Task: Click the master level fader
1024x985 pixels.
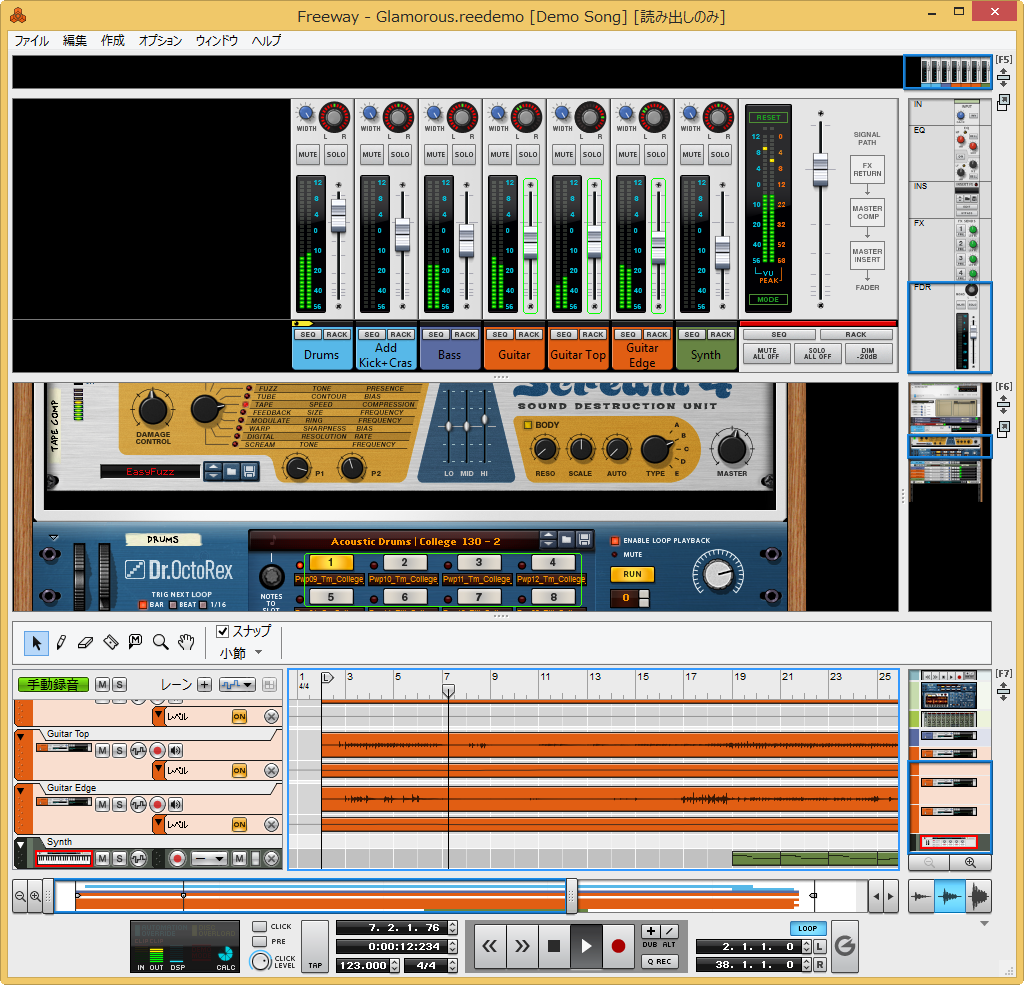Action: [x=820, y=169]
